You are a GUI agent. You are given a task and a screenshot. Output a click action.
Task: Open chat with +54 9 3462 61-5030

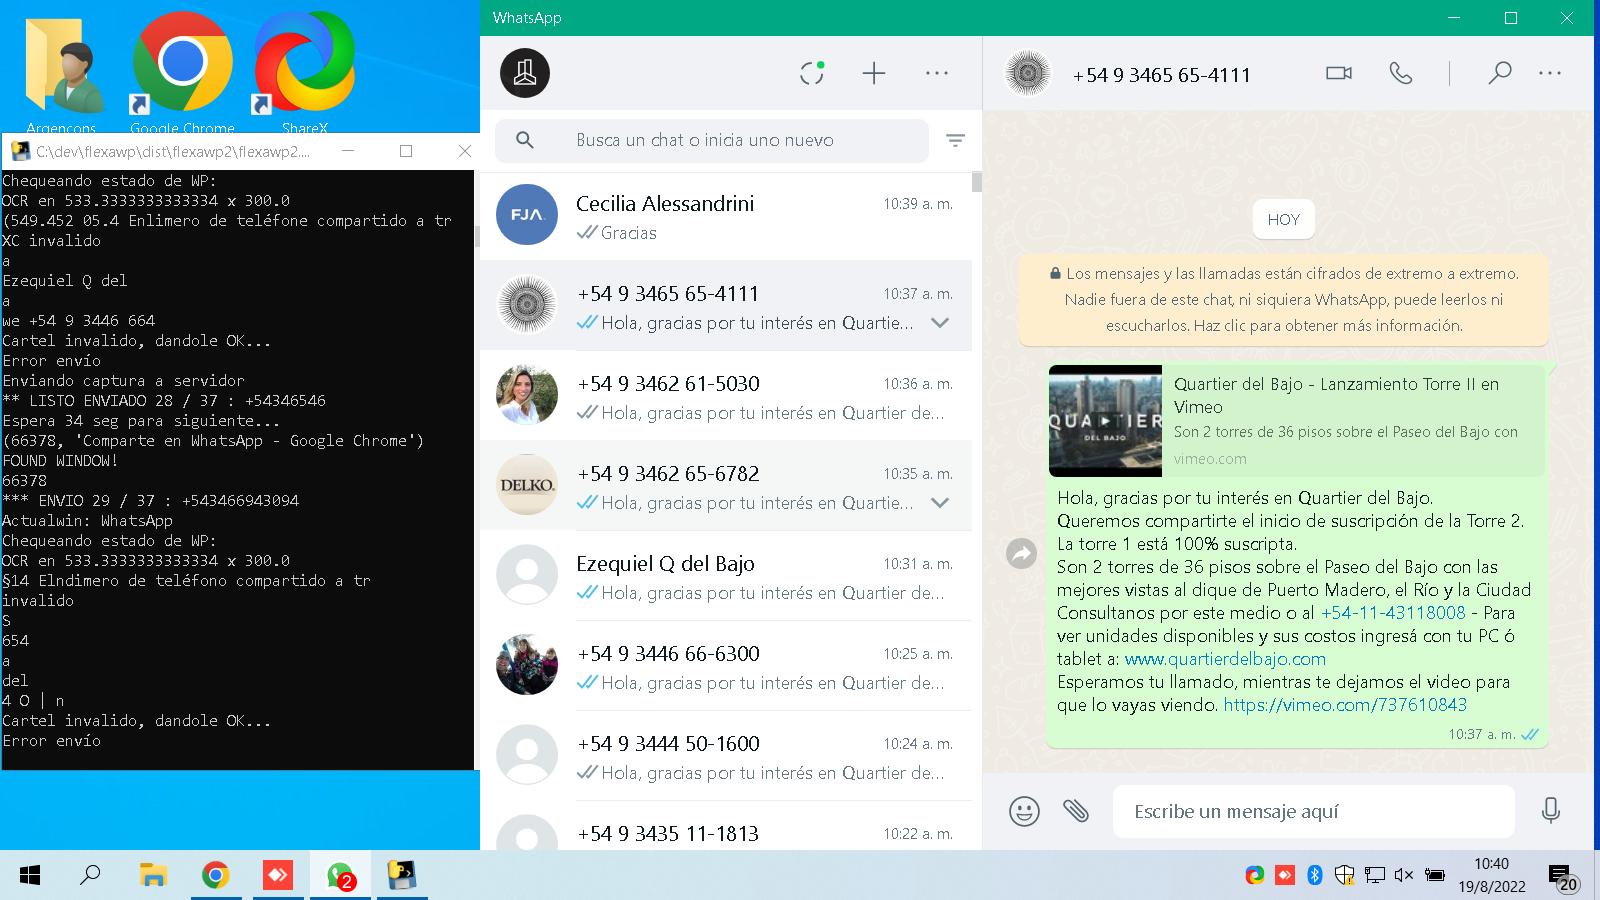coord(725,396)
